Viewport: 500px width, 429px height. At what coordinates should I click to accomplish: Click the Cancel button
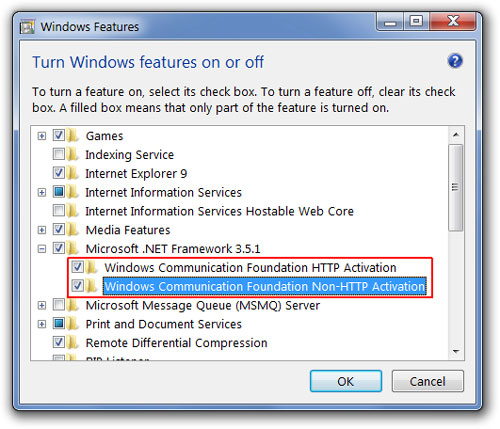pos(428,381)
